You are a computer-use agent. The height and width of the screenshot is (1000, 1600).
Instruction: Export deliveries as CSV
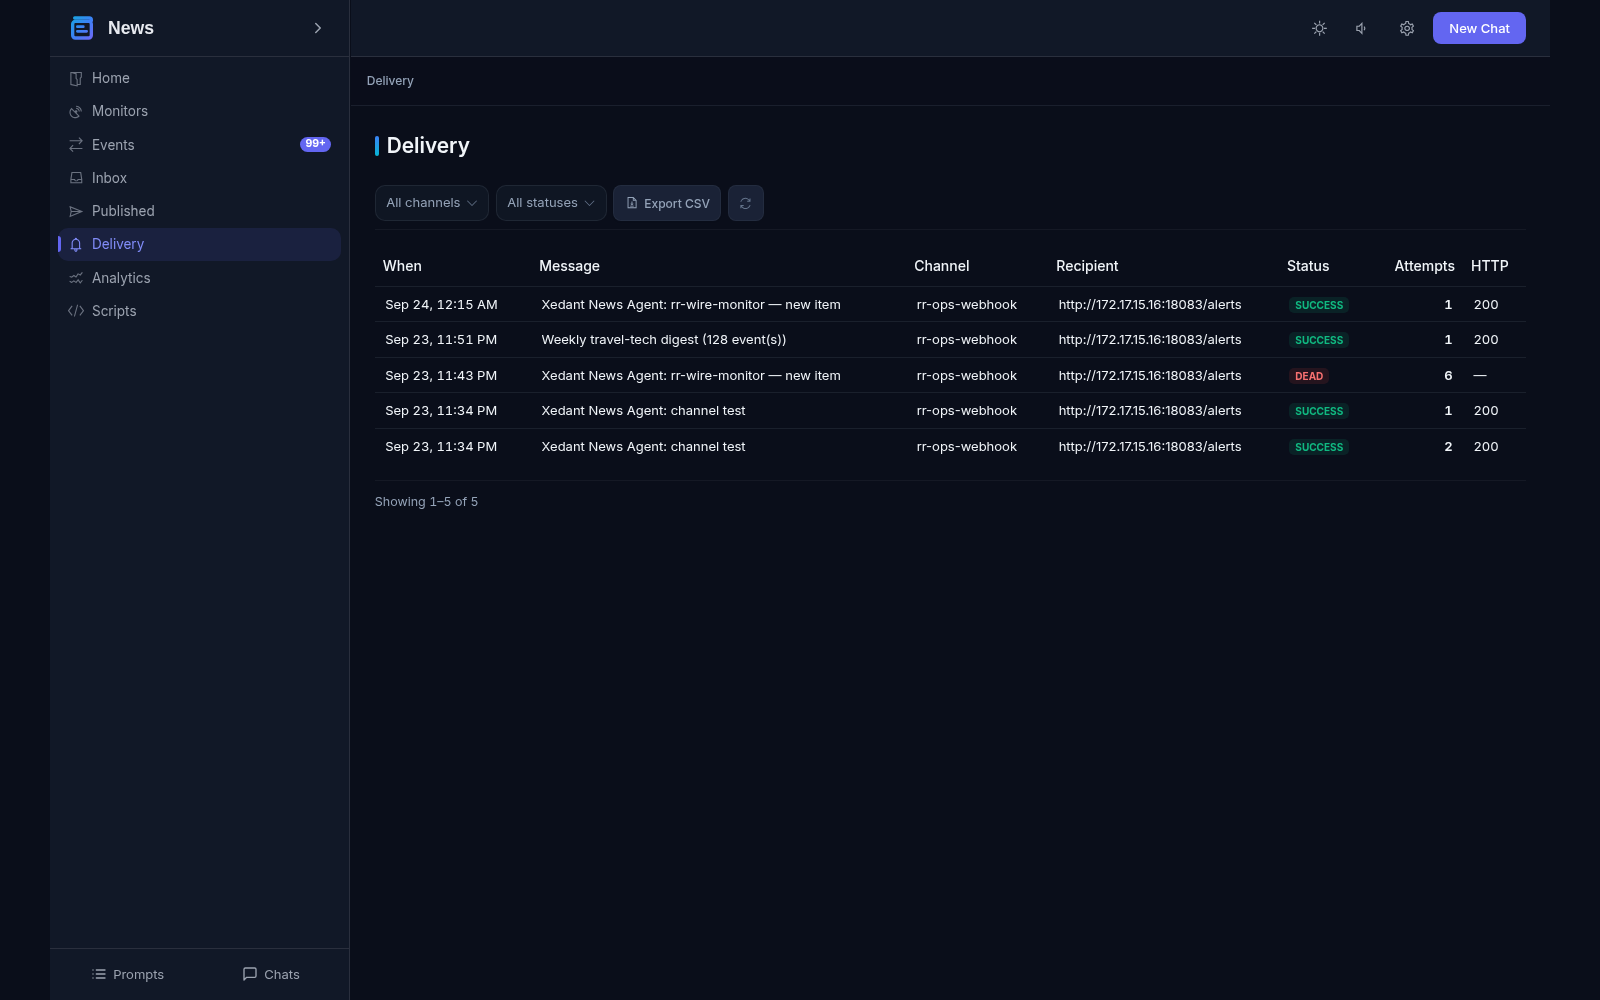click(x=667, y=203)
